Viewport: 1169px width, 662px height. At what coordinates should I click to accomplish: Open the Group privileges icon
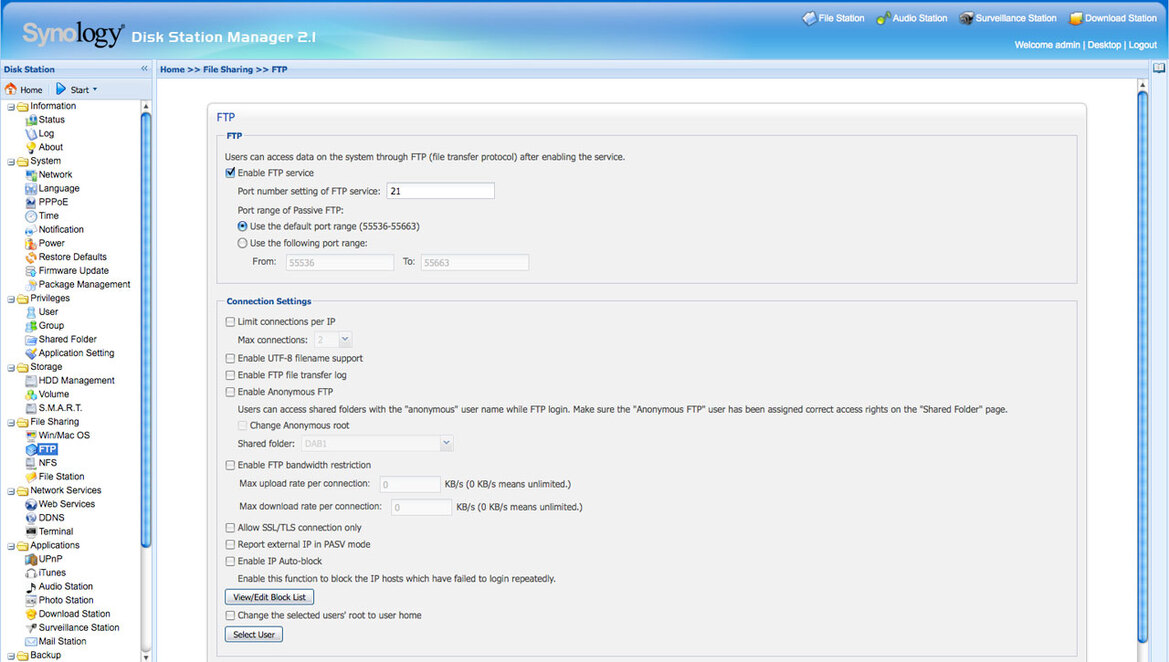(31, 326)
